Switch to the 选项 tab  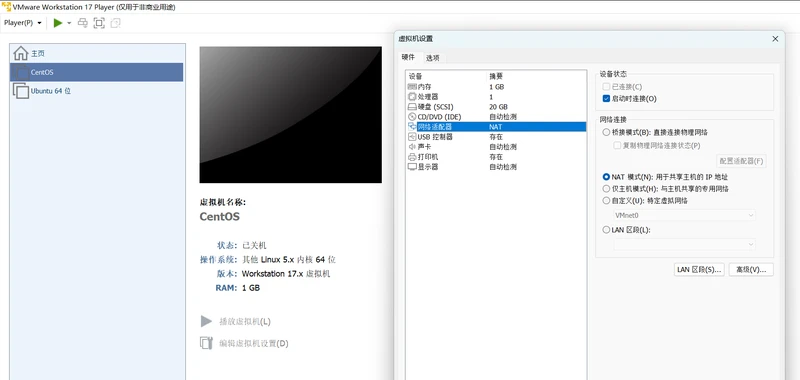point(433,58)
